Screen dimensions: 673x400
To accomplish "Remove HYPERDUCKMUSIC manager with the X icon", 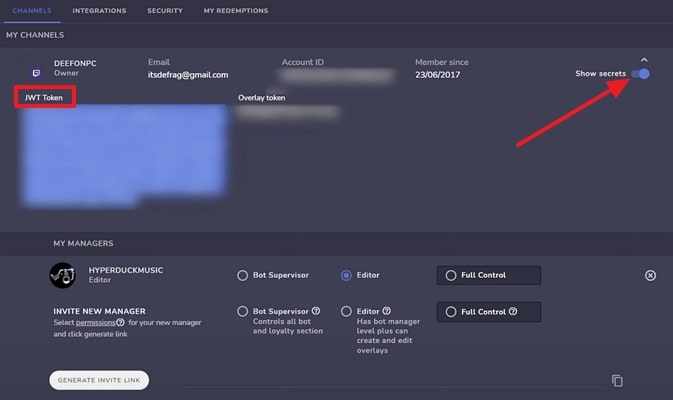I will (650, 275).
